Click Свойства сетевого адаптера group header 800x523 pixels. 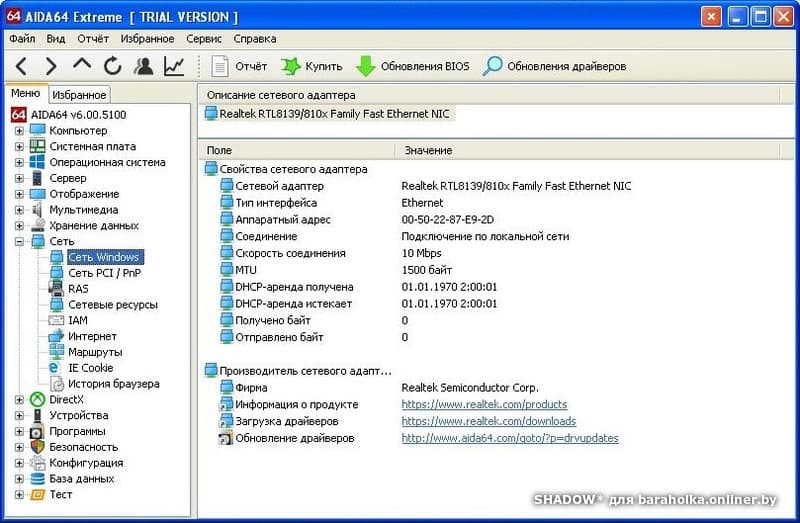(286, 169)
